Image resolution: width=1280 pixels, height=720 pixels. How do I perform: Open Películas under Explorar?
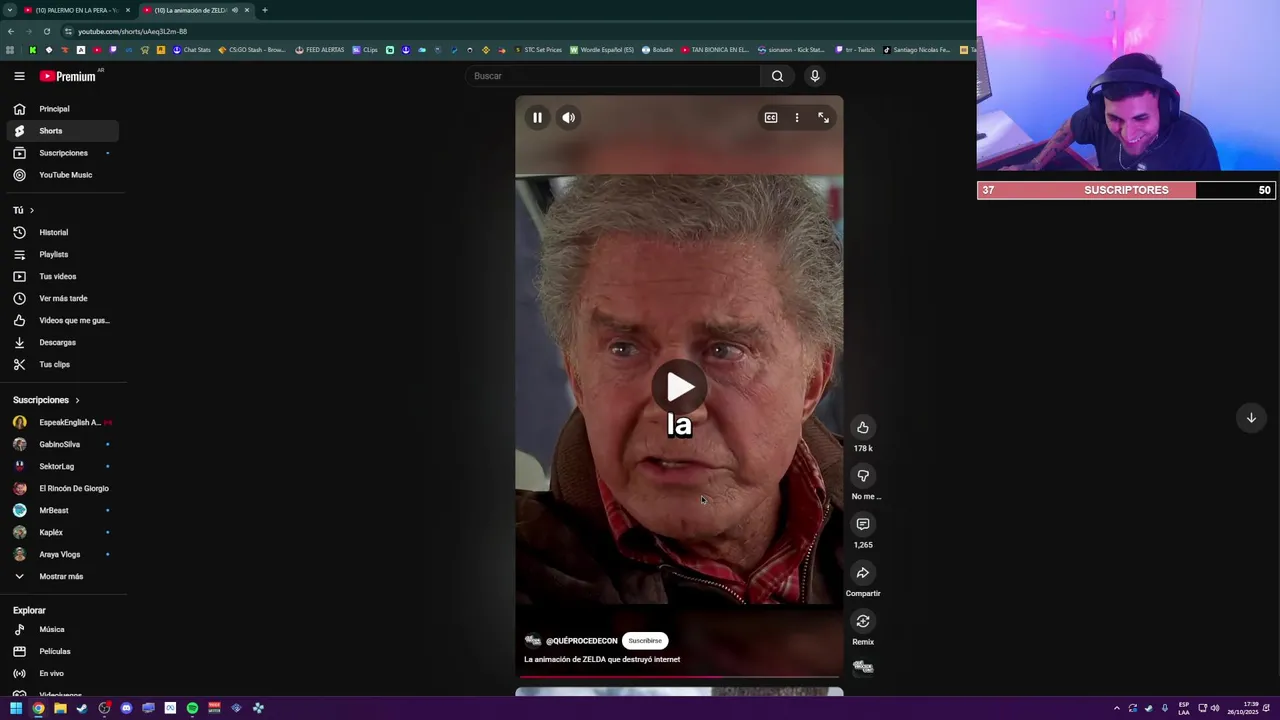[63, 652]
